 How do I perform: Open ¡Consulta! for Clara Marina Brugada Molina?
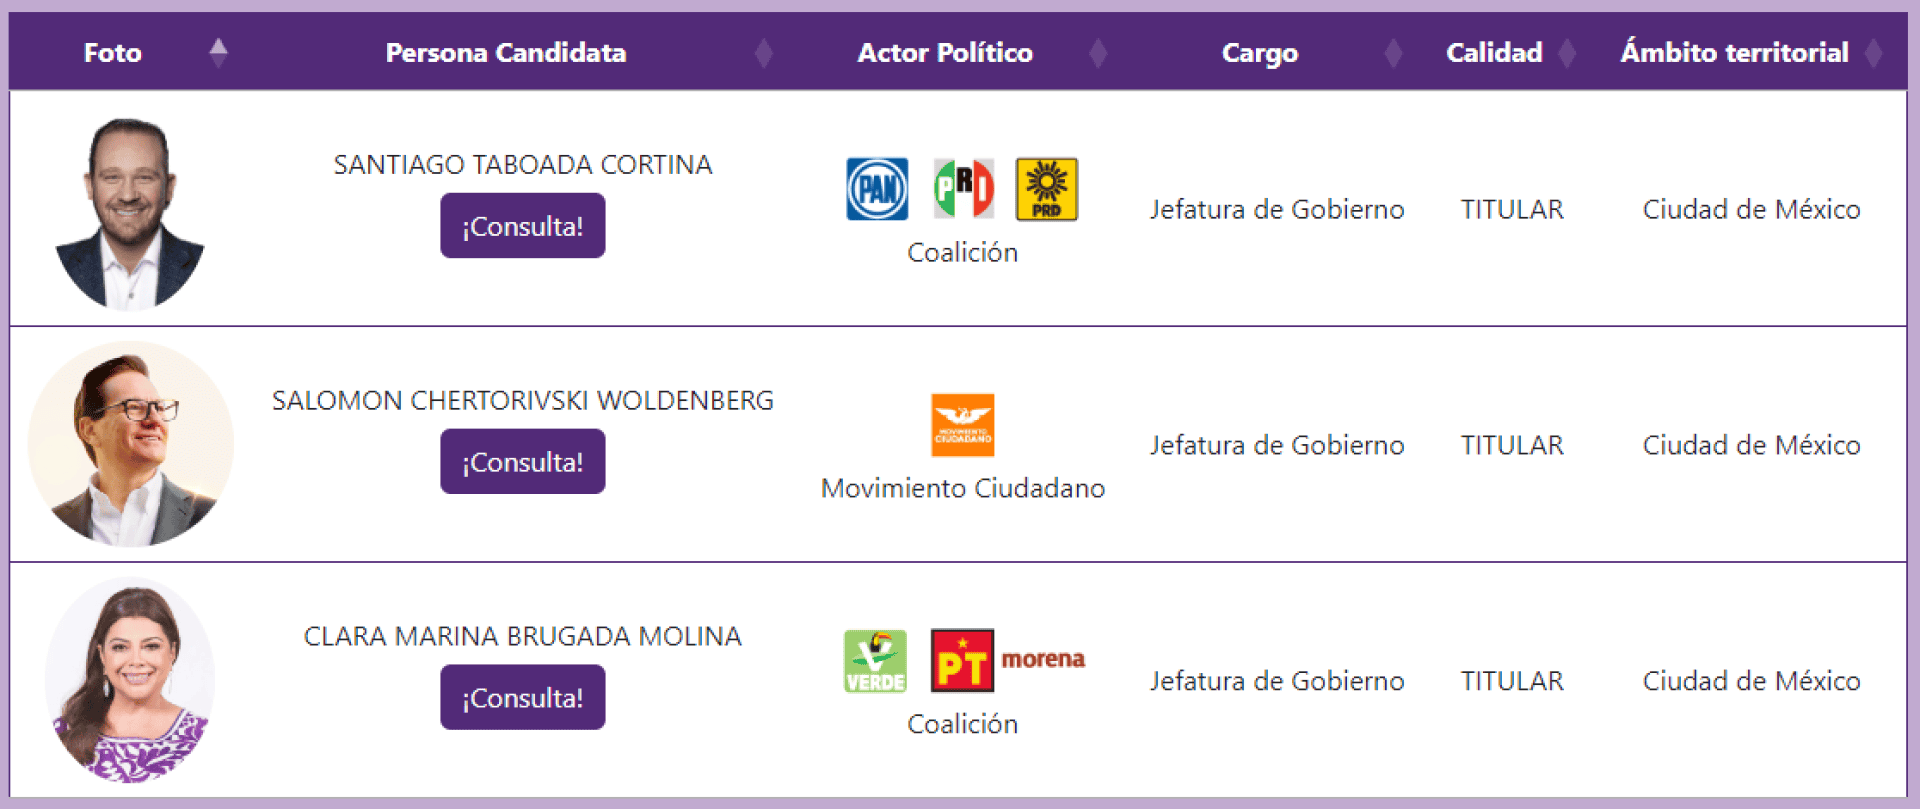pyautogui.click(x=522, y=698)
